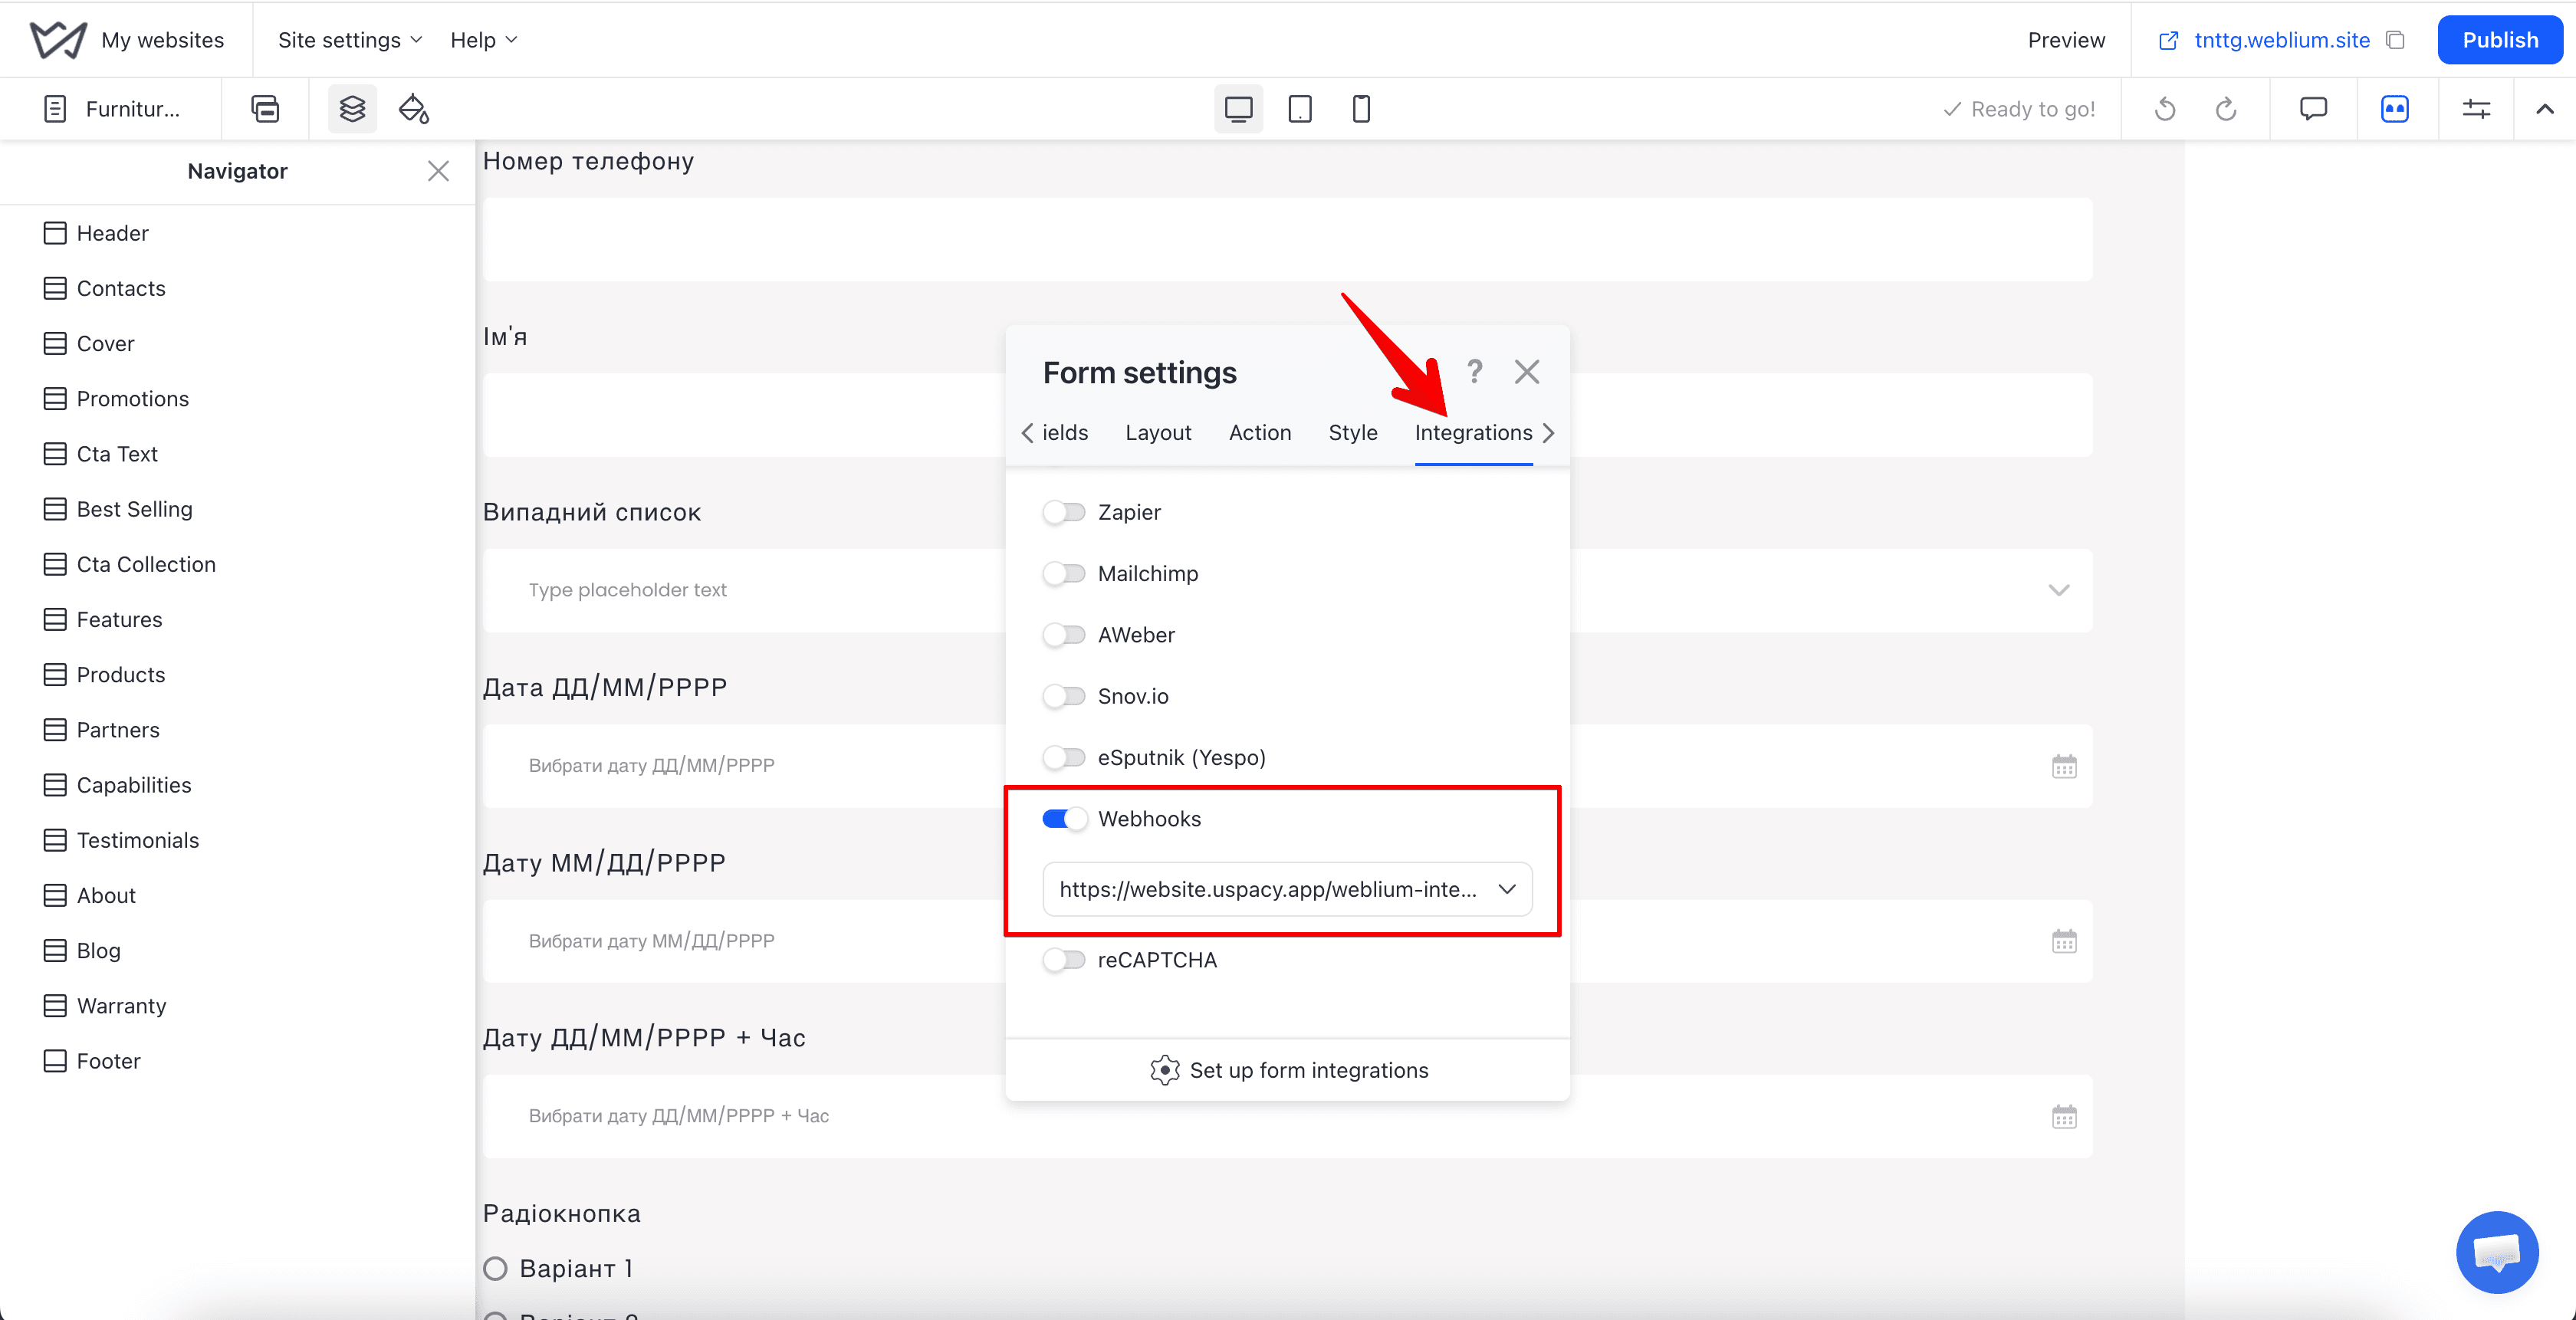Click the undo arrow icon

(x=2165, y=109)
